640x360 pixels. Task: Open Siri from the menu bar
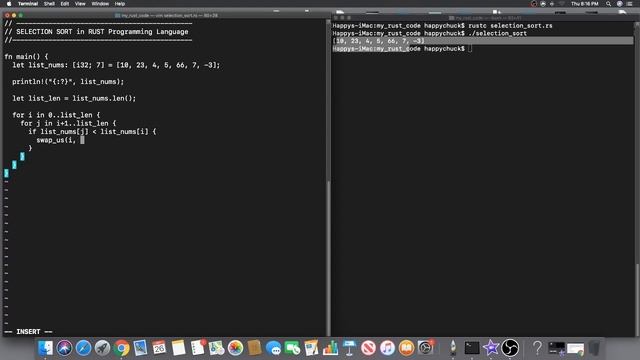tap(620, 4)
